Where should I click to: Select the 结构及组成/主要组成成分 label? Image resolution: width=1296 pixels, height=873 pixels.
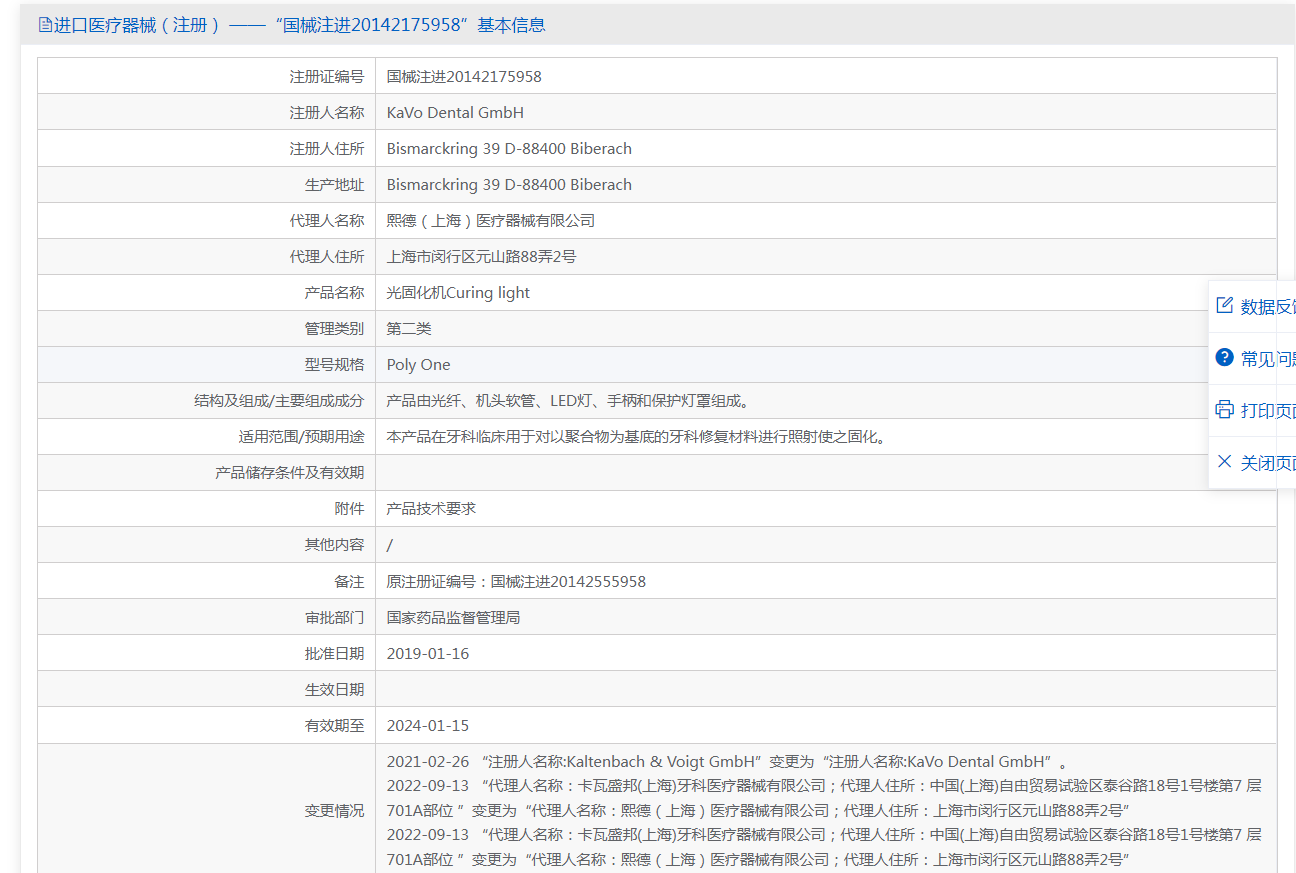click(x=279, y=400)
